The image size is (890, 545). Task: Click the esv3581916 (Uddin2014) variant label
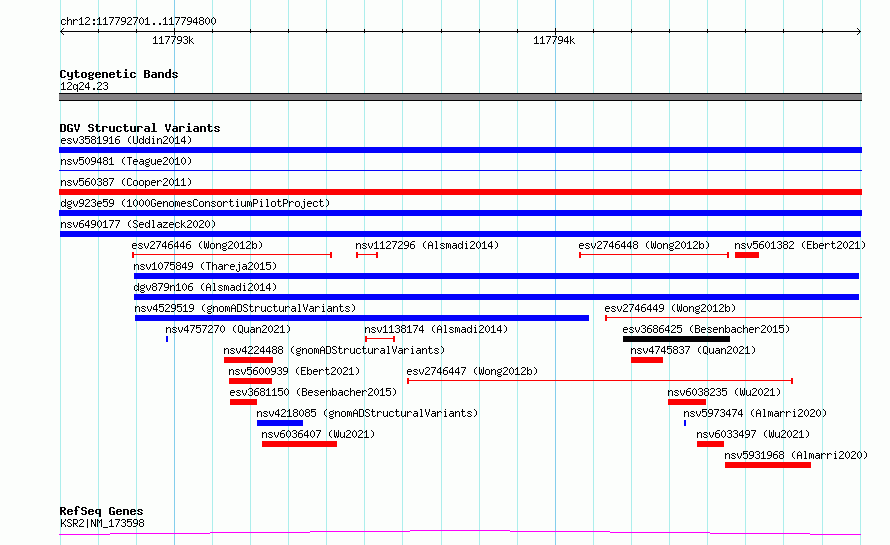click(x=126, y=140)
